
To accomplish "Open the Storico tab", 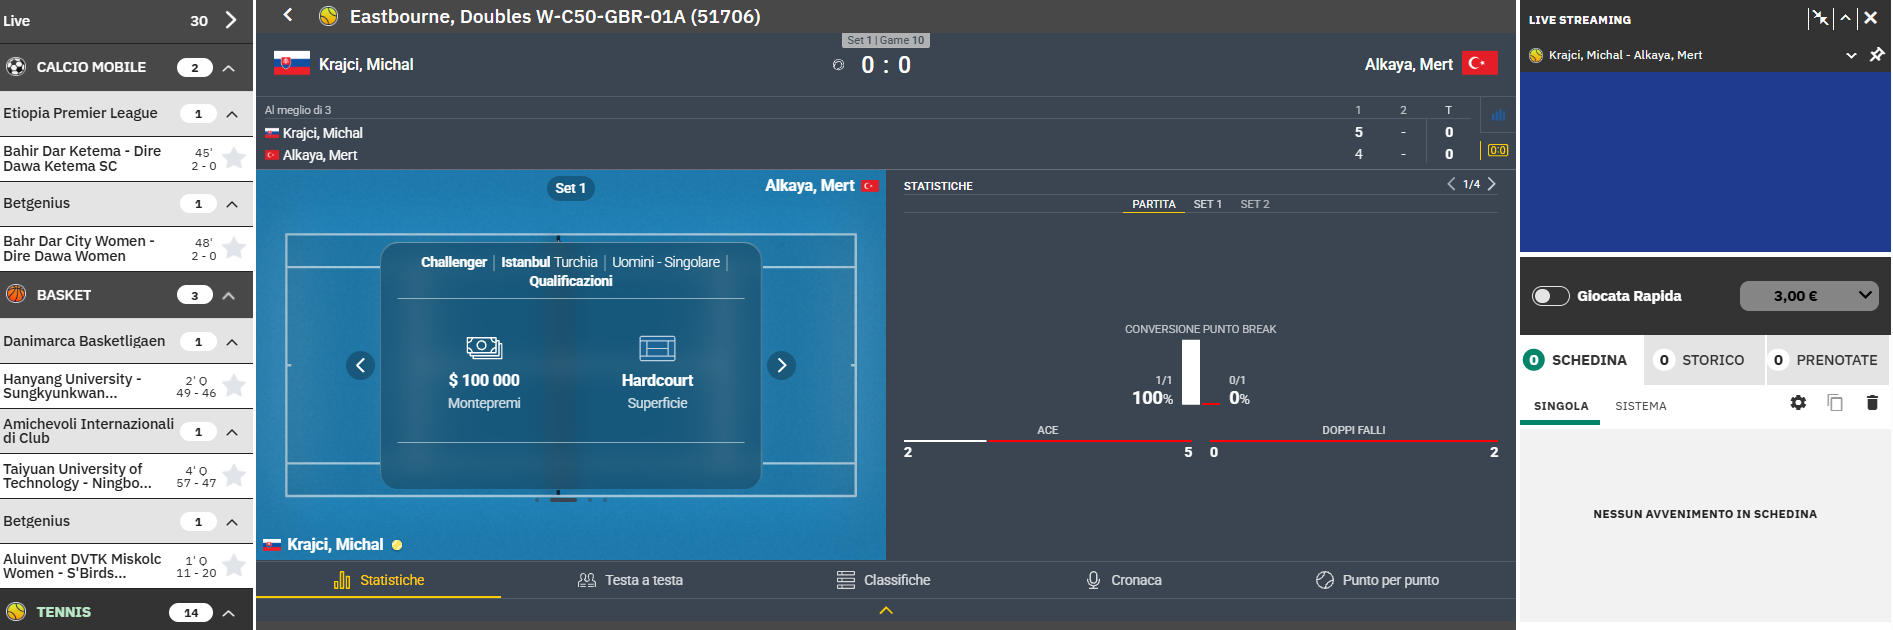I will coord(1701,360).
